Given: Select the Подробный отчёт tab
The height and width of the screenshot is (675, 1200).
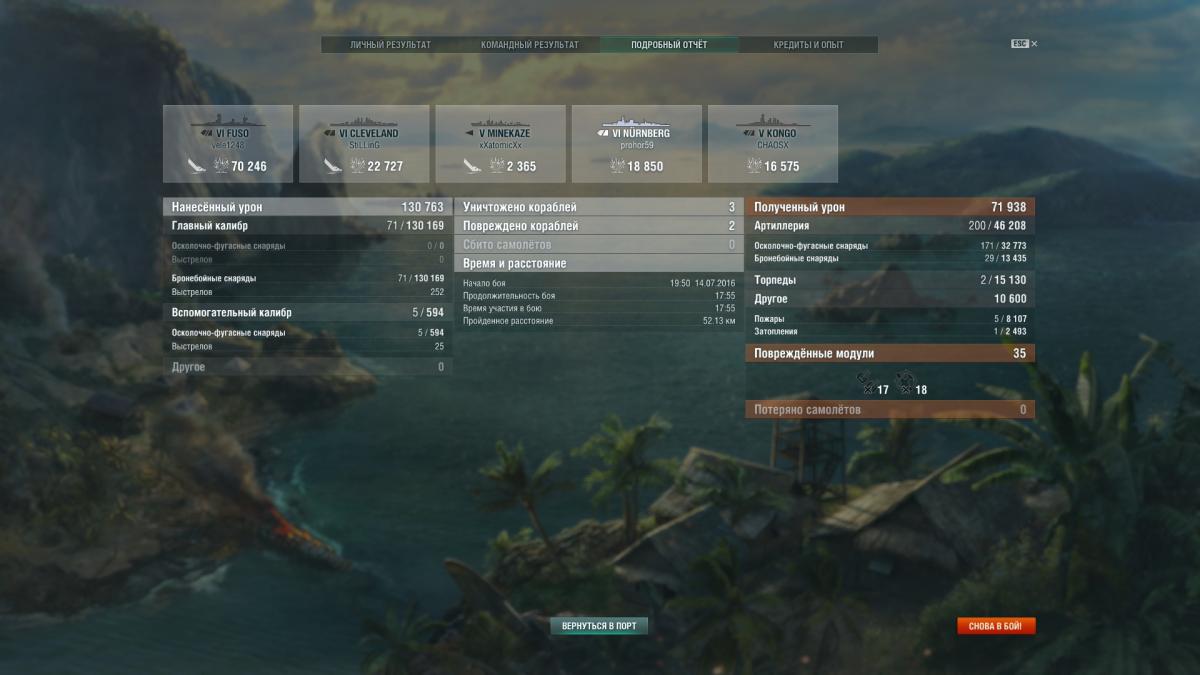Looking at the screenshot, I should [669, 45].
